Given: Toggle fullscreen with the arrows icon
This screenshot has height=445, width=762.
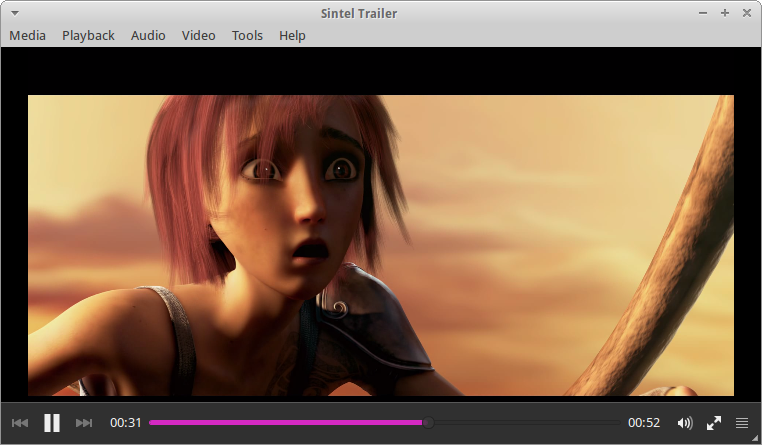Looking at the screenshot, I should (714, 423).
